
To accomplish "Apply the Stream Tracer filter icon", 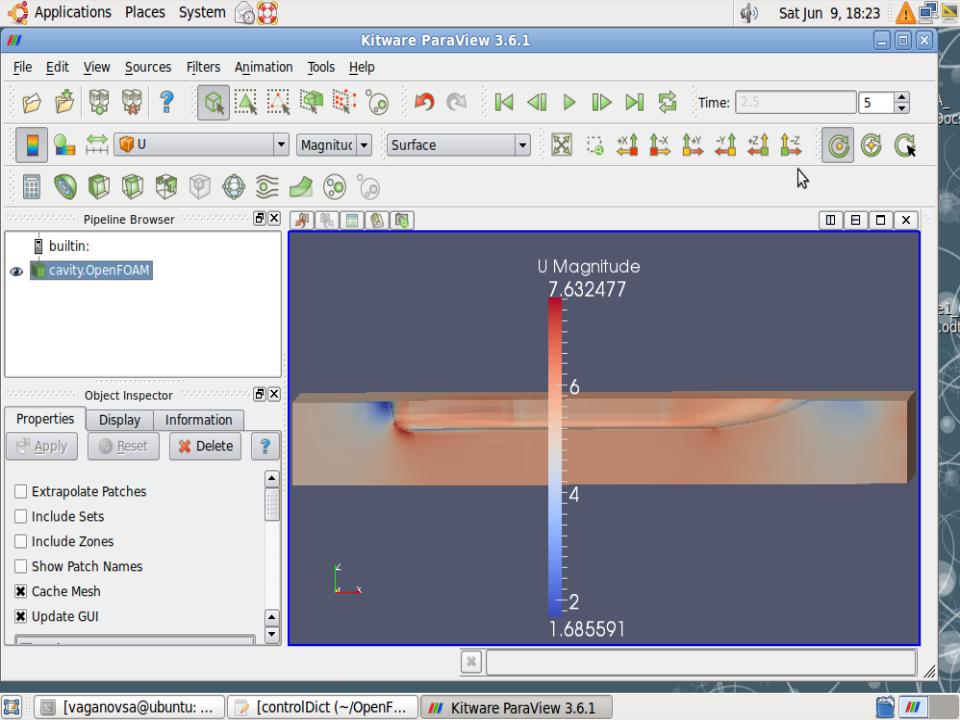I will [267, 187].
